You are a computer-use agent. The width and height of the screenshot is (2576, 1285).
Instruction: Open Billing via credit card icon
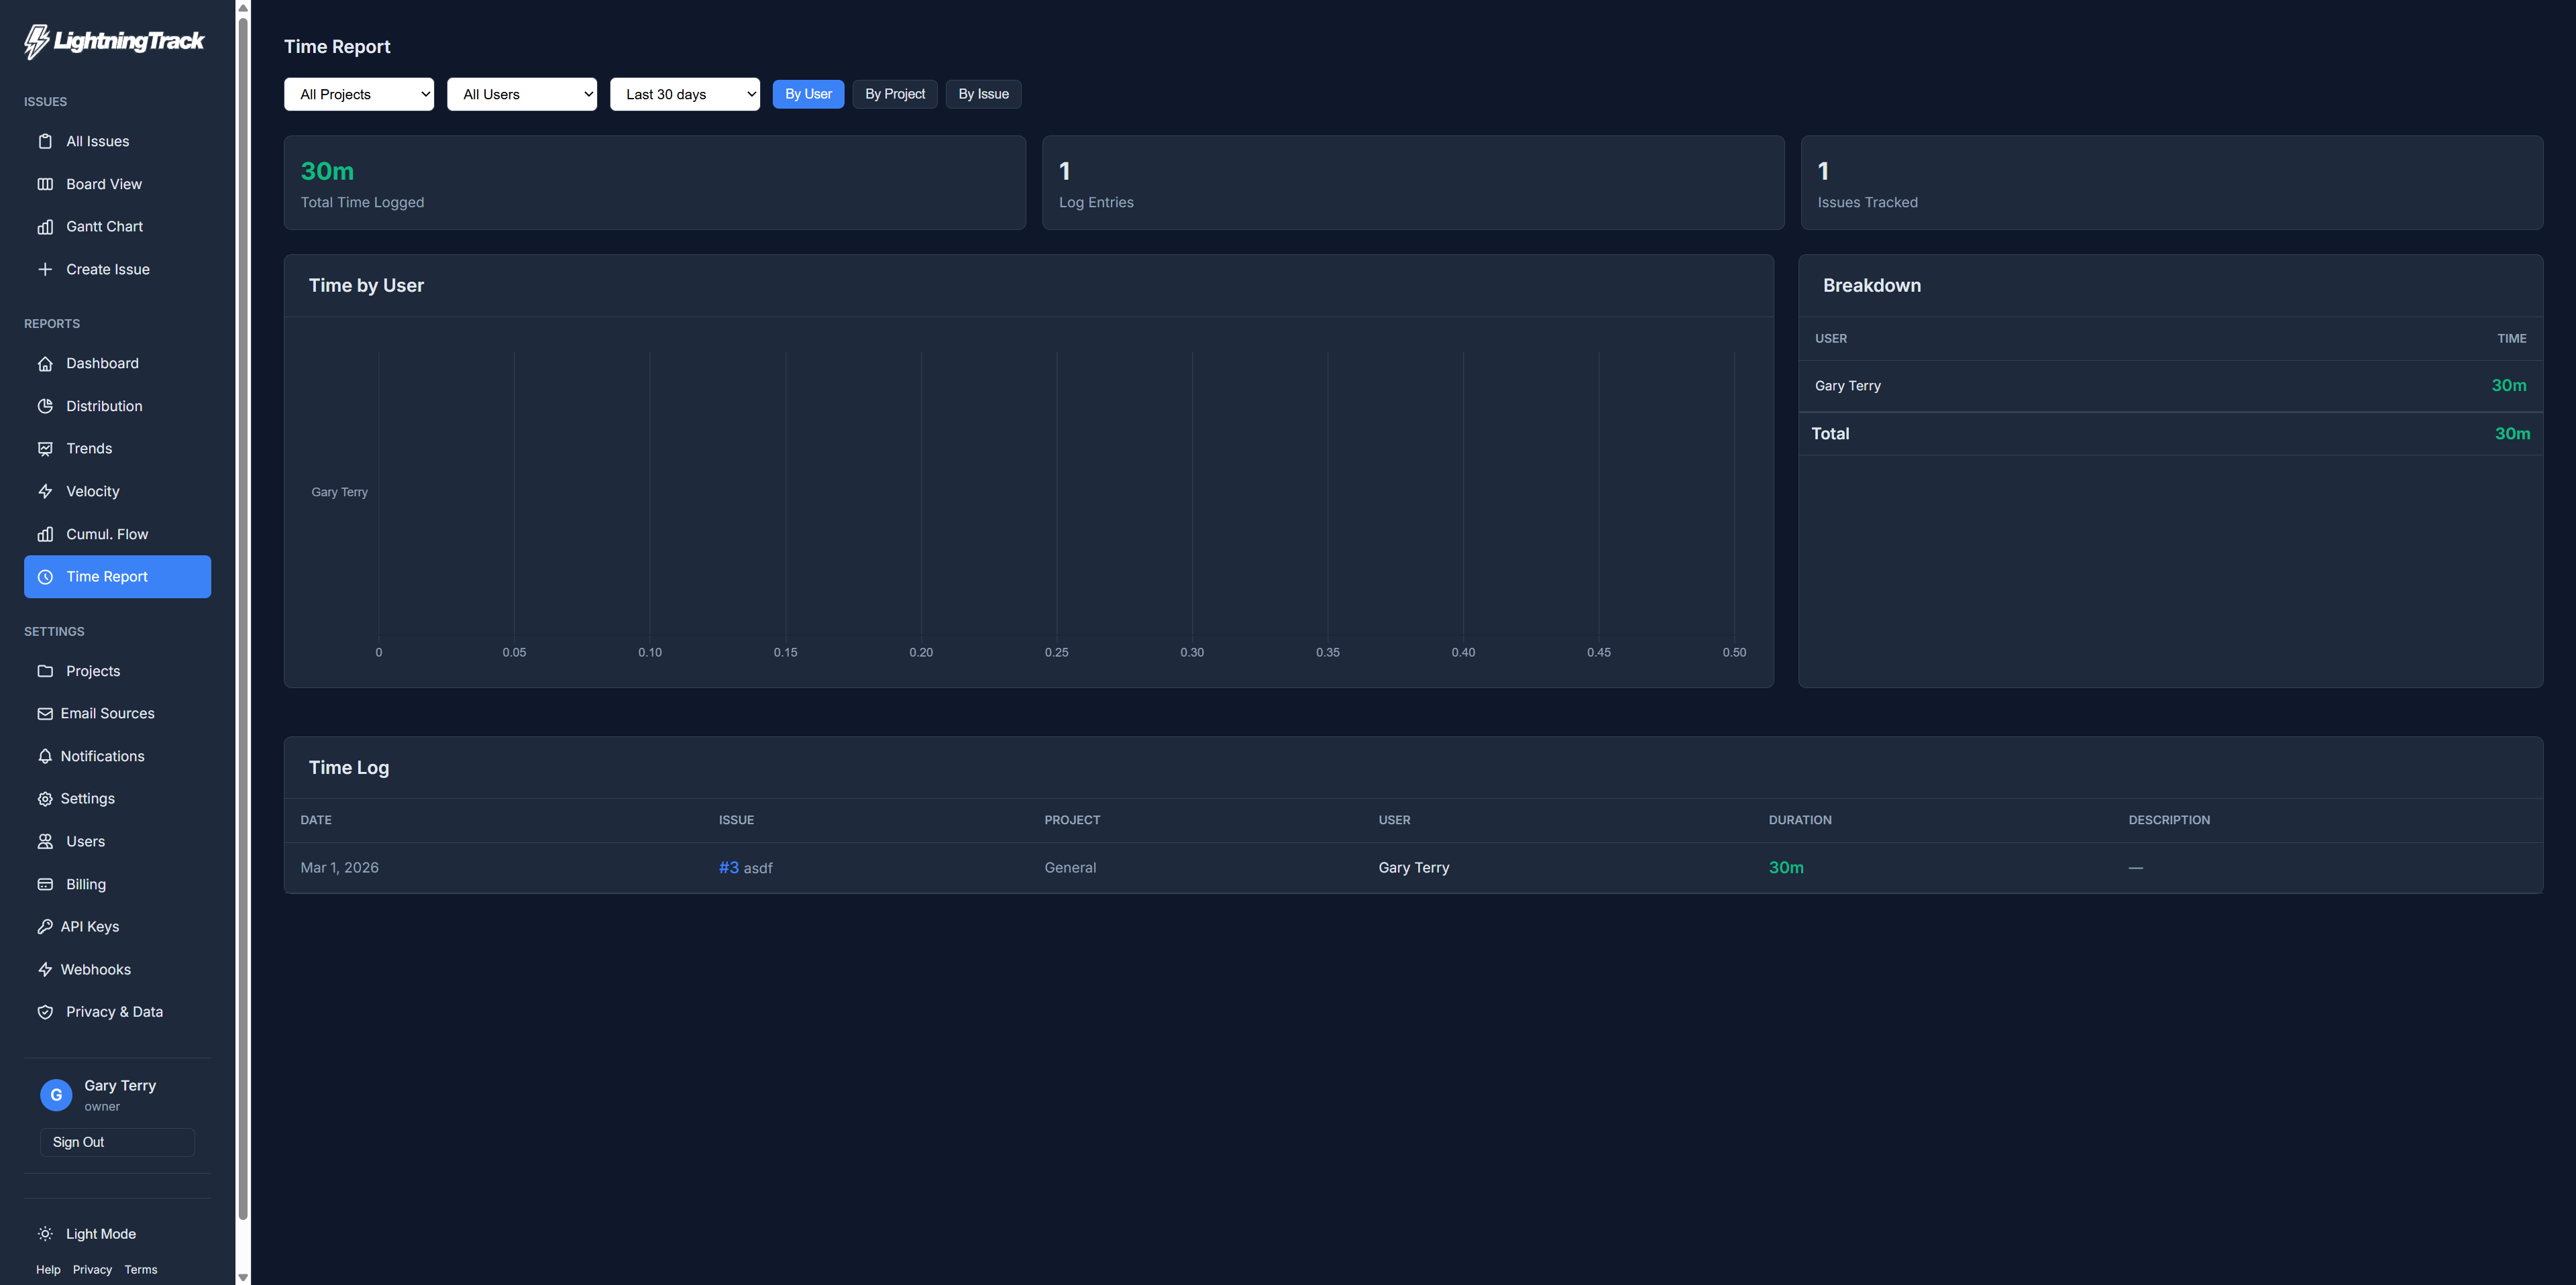pos(45,884)
